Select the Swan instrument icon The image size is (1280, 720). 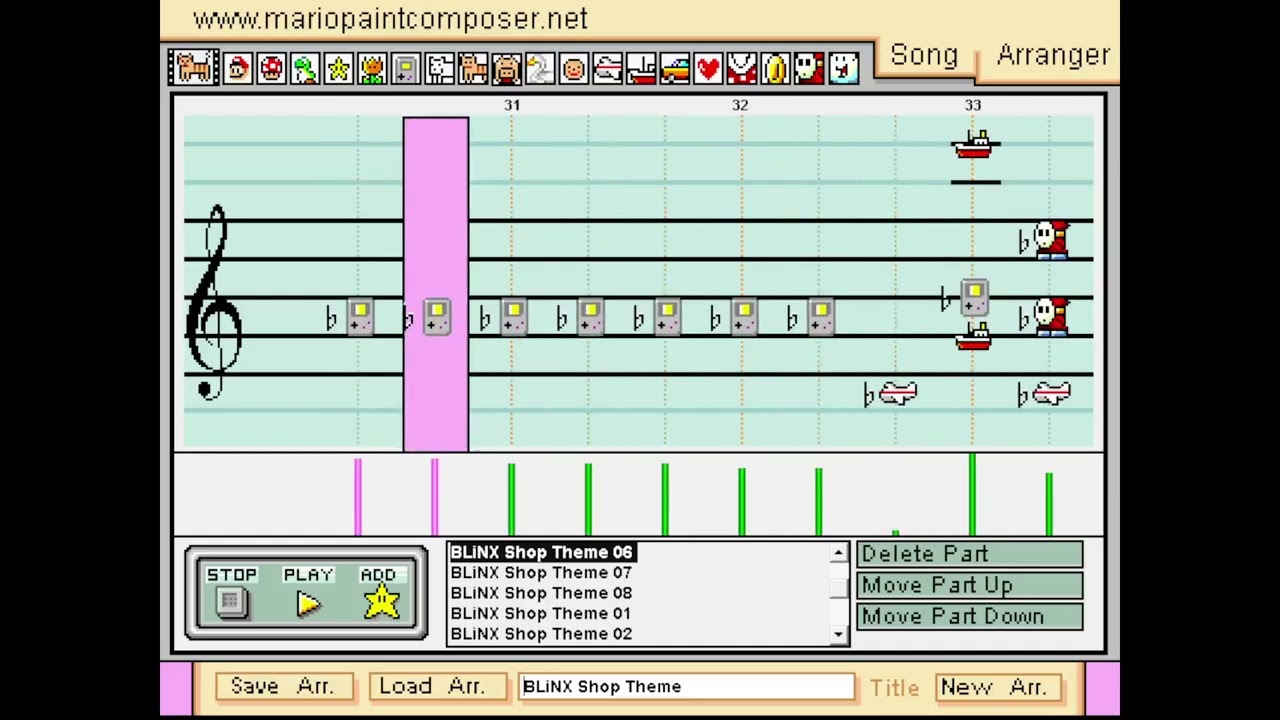point(540,68)
